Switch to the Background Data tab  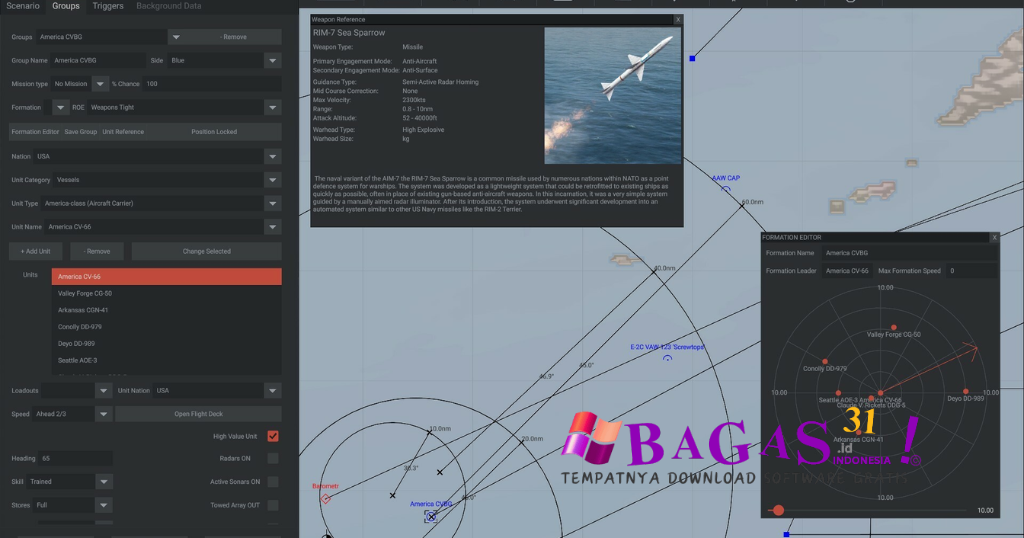[x=168, y=6]
